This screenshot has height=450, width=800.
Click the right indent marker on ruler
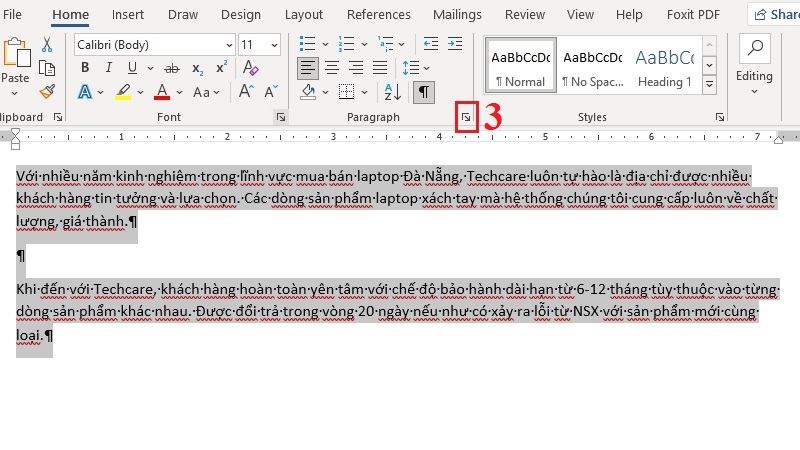(778, 138)
